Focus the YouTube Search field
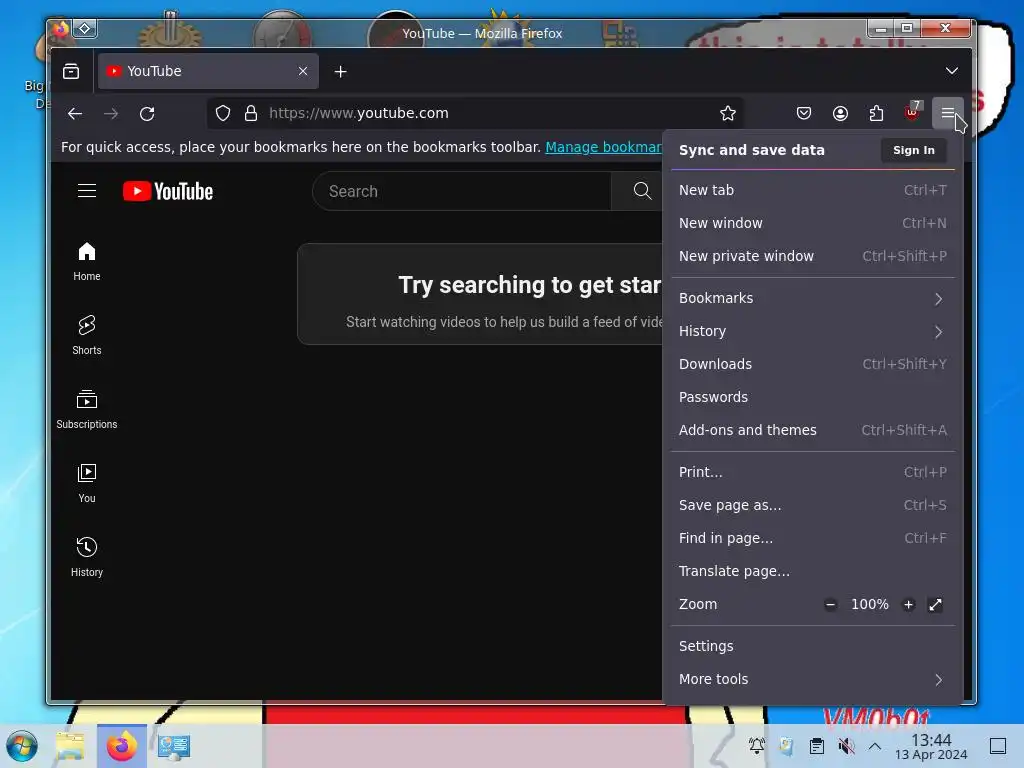The width and height of the screenshot is (1024, 768). 462,191
